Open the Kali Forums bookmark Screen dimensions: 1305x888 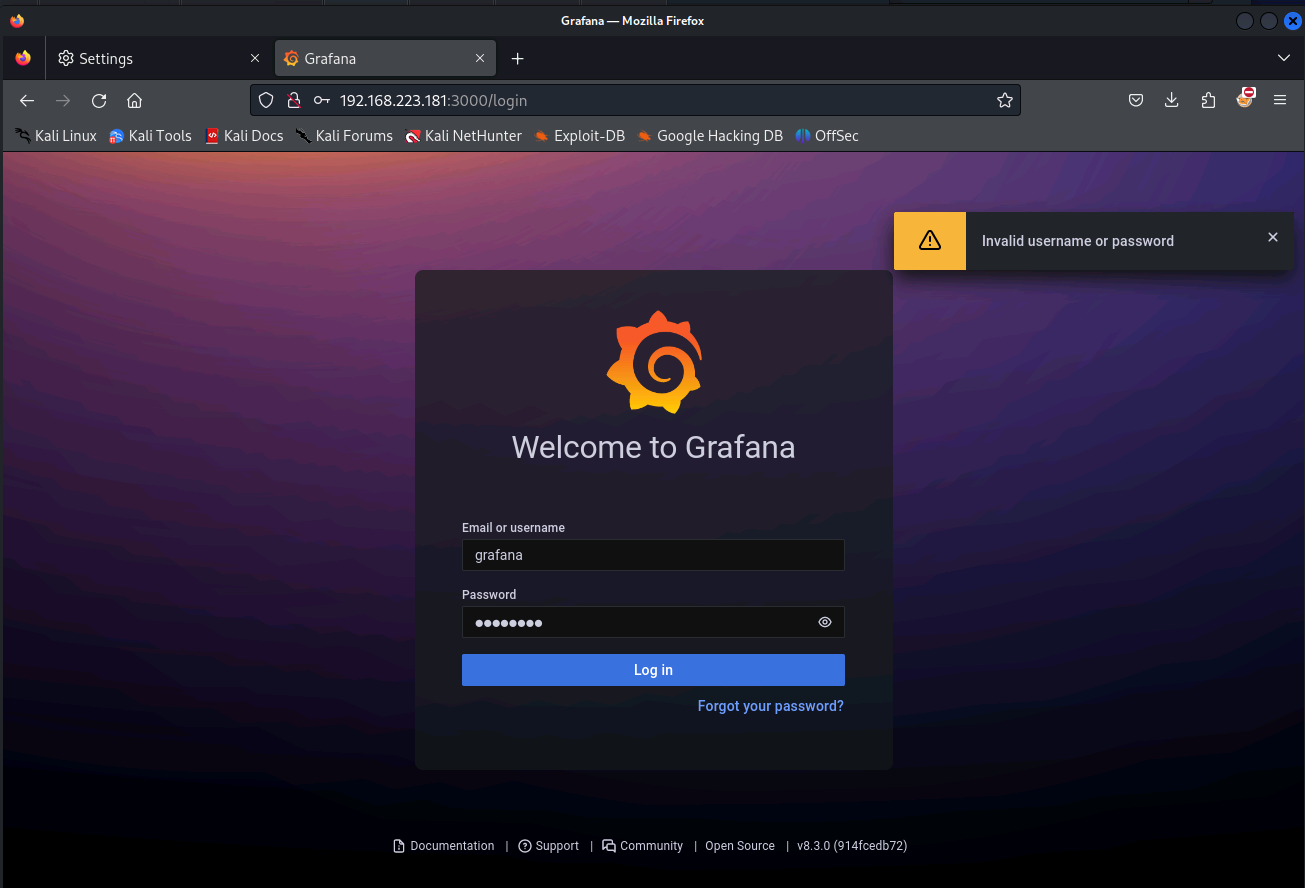pos(344,136)
